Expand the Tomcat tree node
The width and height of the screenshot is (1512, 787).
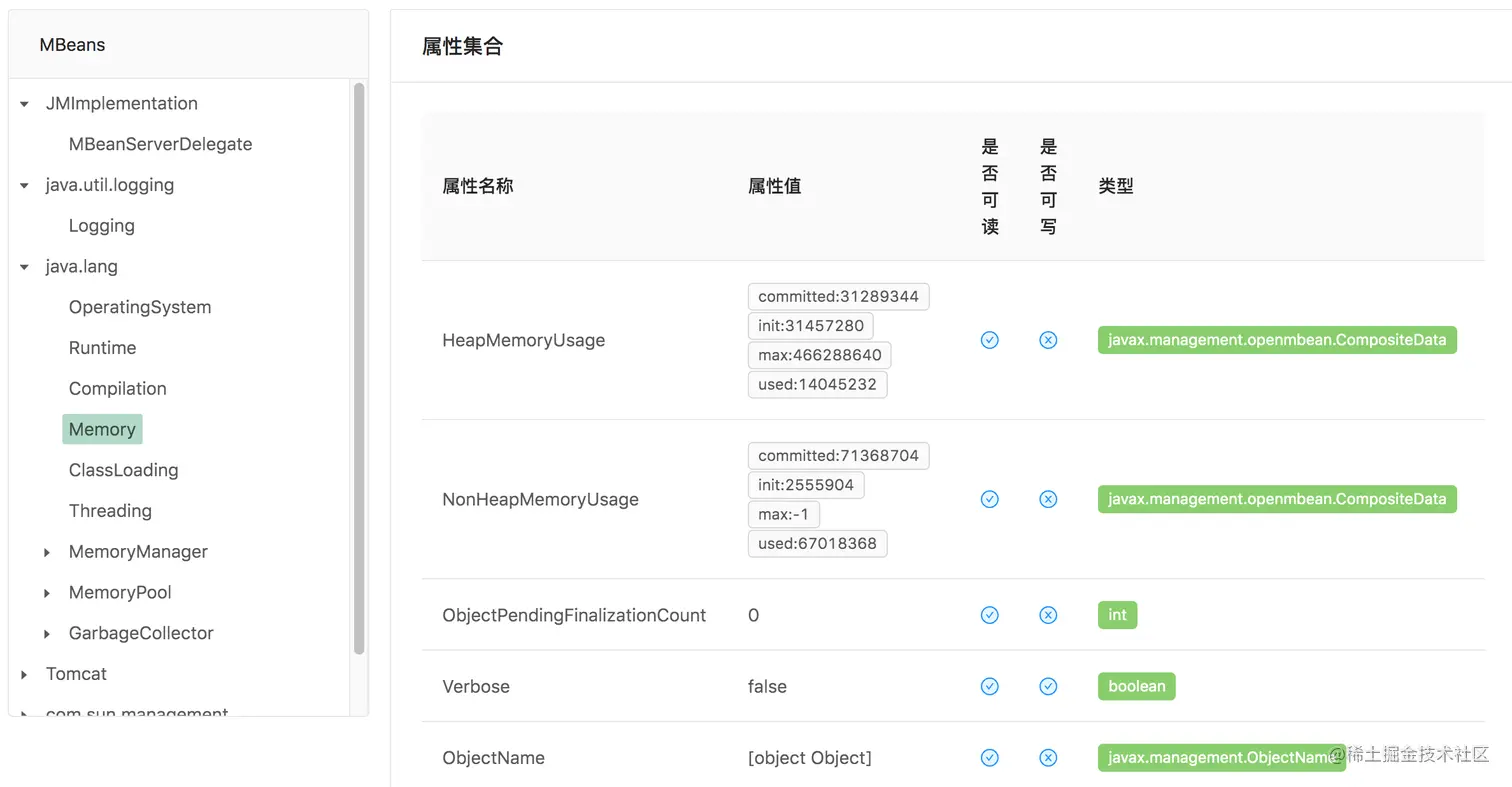click(24, 675)
